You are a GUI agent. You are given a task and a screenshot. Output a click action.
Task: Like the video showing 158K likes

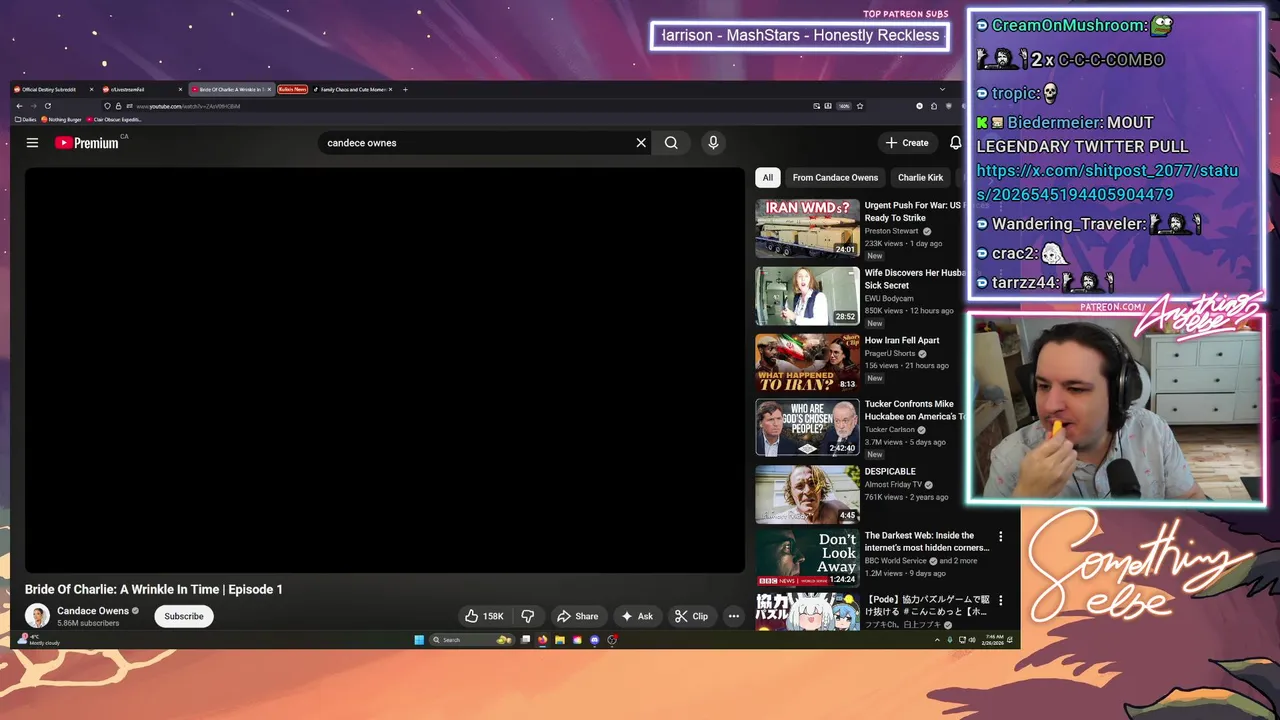coord(484,616)
